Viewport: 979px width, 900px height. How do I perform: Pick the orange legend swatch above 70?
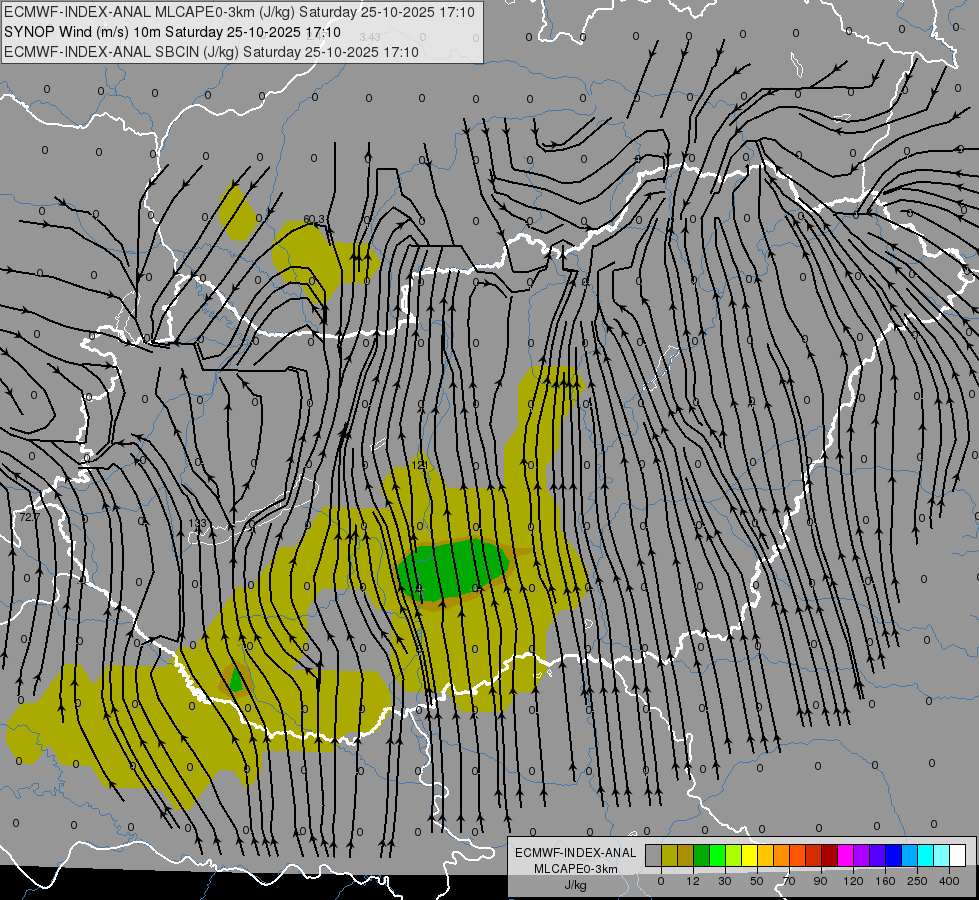pos(782,855)
